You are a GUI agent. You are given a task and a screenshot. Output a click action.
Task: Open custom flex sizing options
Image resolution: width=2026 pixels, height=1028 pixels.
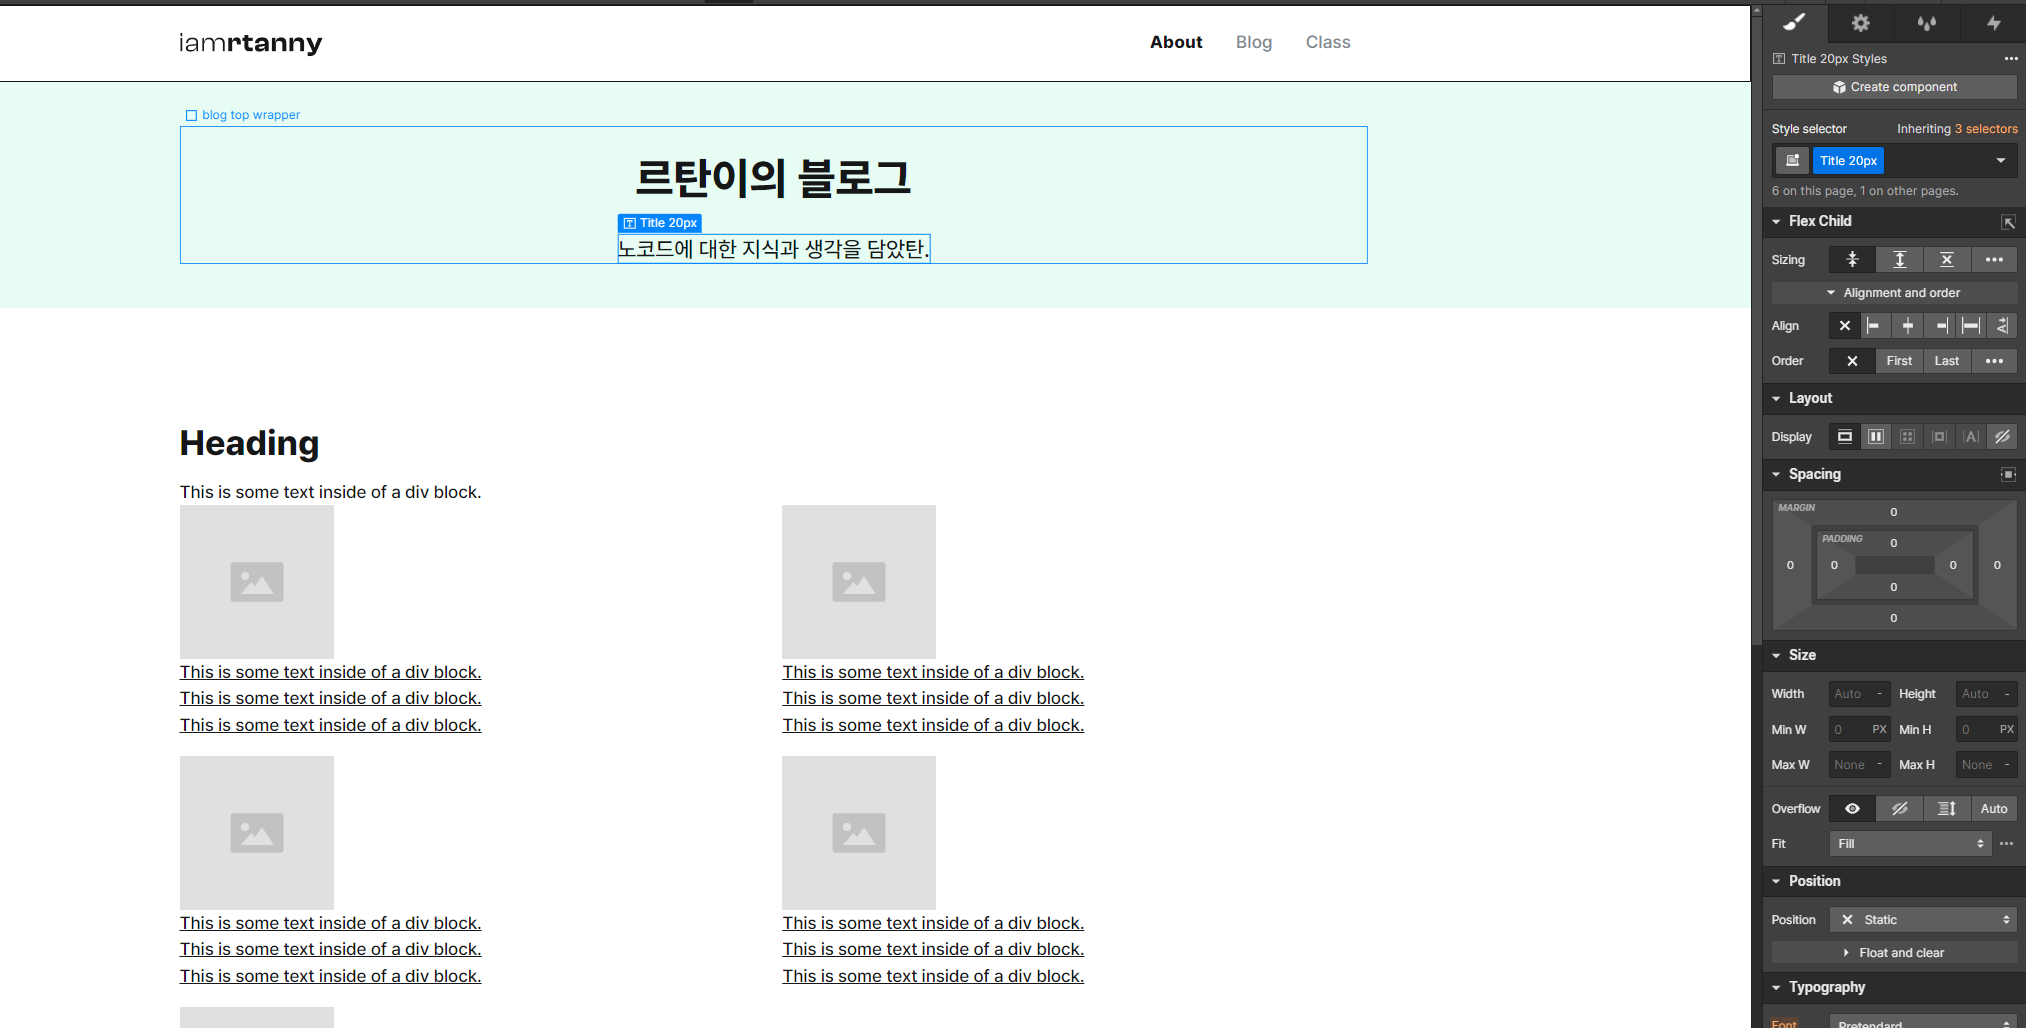coord(1994,260)
